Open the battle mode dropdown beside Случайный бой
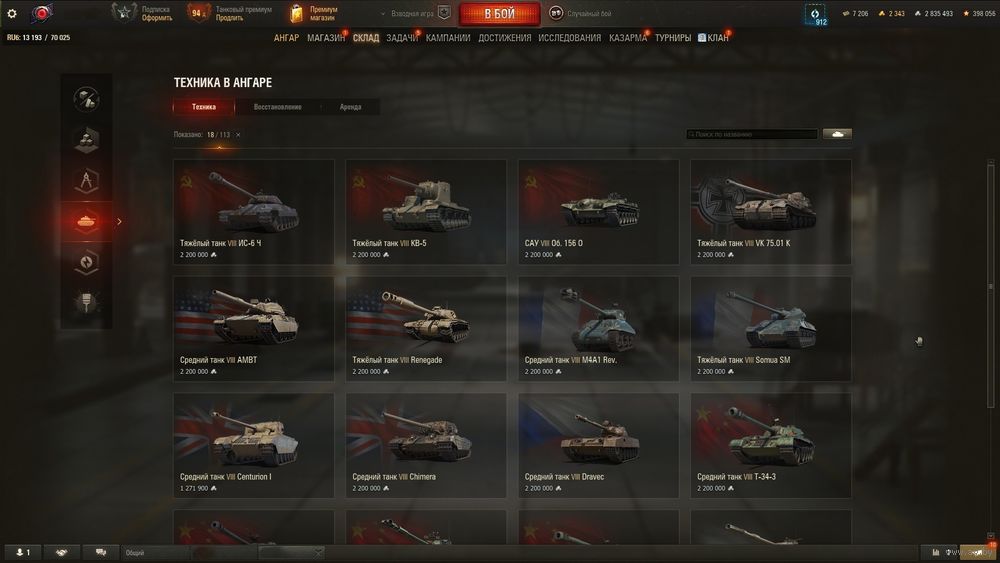 (x=556, y=13)
